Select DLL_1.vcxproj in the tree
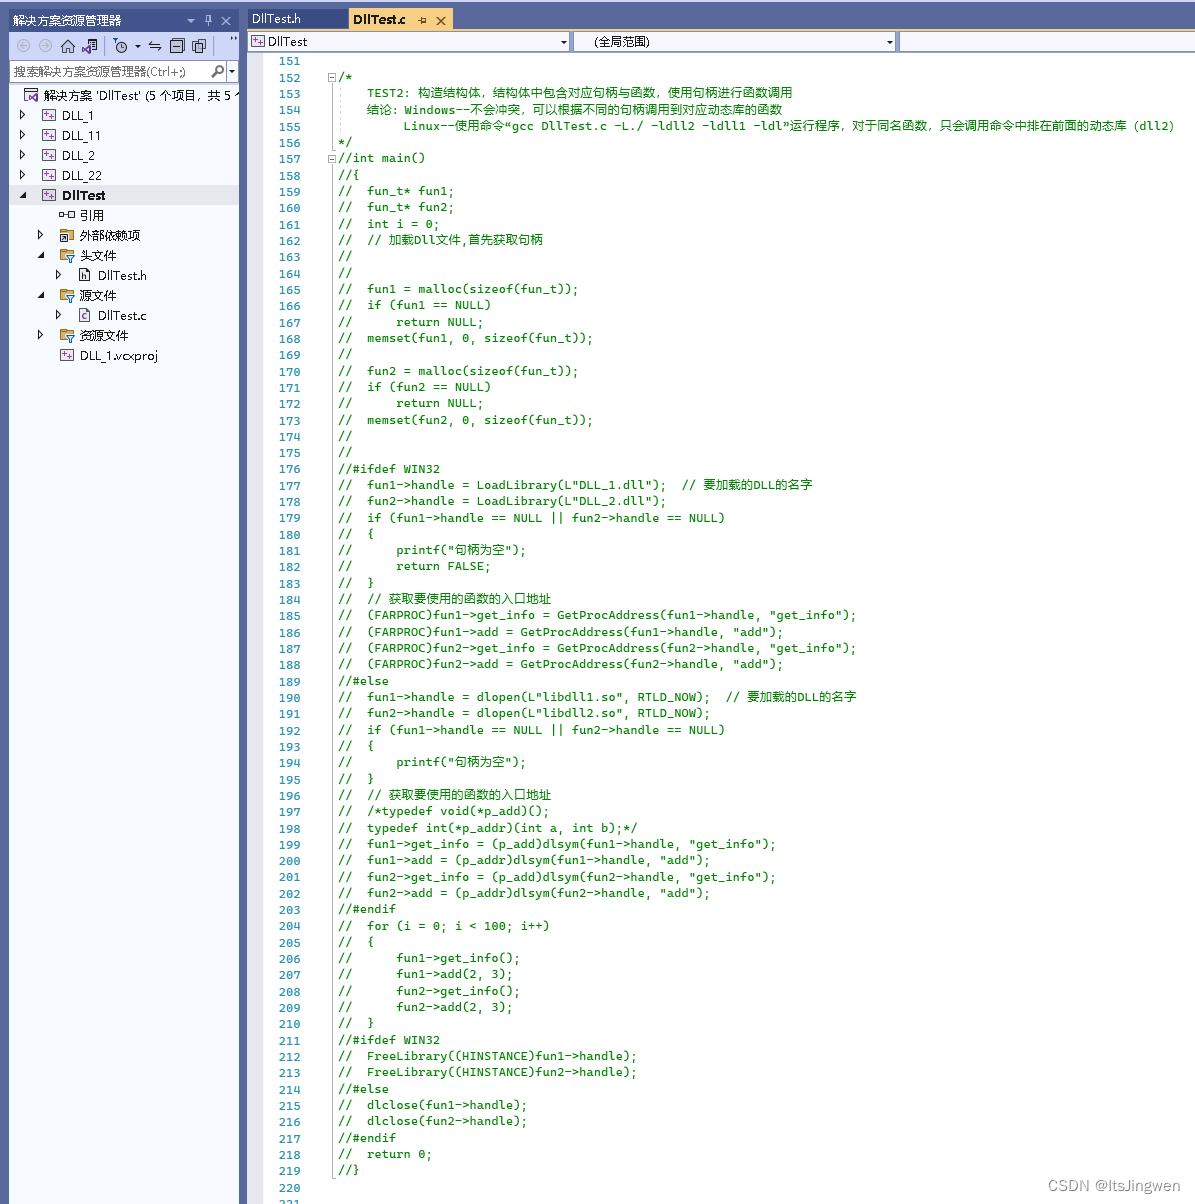This screenshot has width=1195, height=1204. point(119,355)
